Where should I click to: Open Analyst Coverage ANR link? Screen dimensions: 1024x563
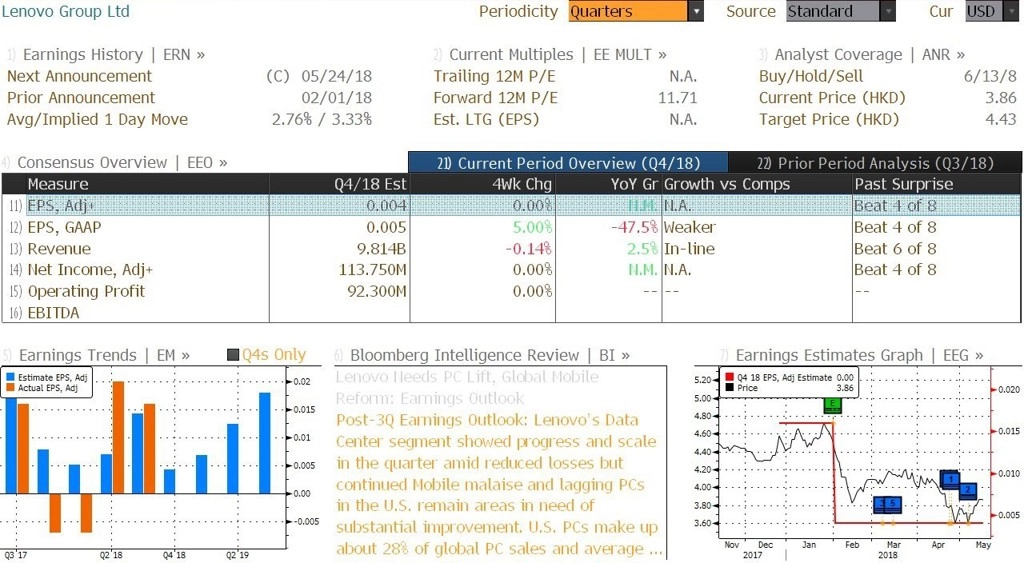click(x=862, y=55)
